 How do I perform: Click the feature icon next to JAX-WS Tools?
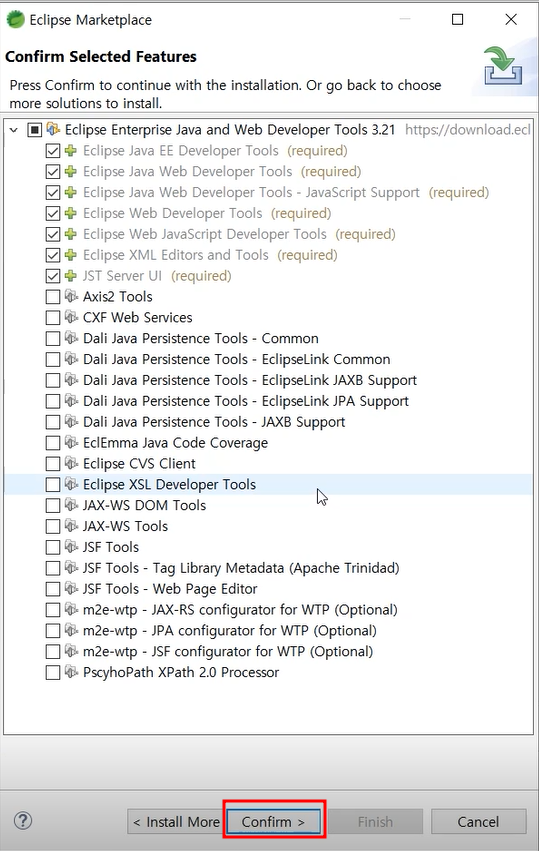pyautogui.click(x=71, y=526)
